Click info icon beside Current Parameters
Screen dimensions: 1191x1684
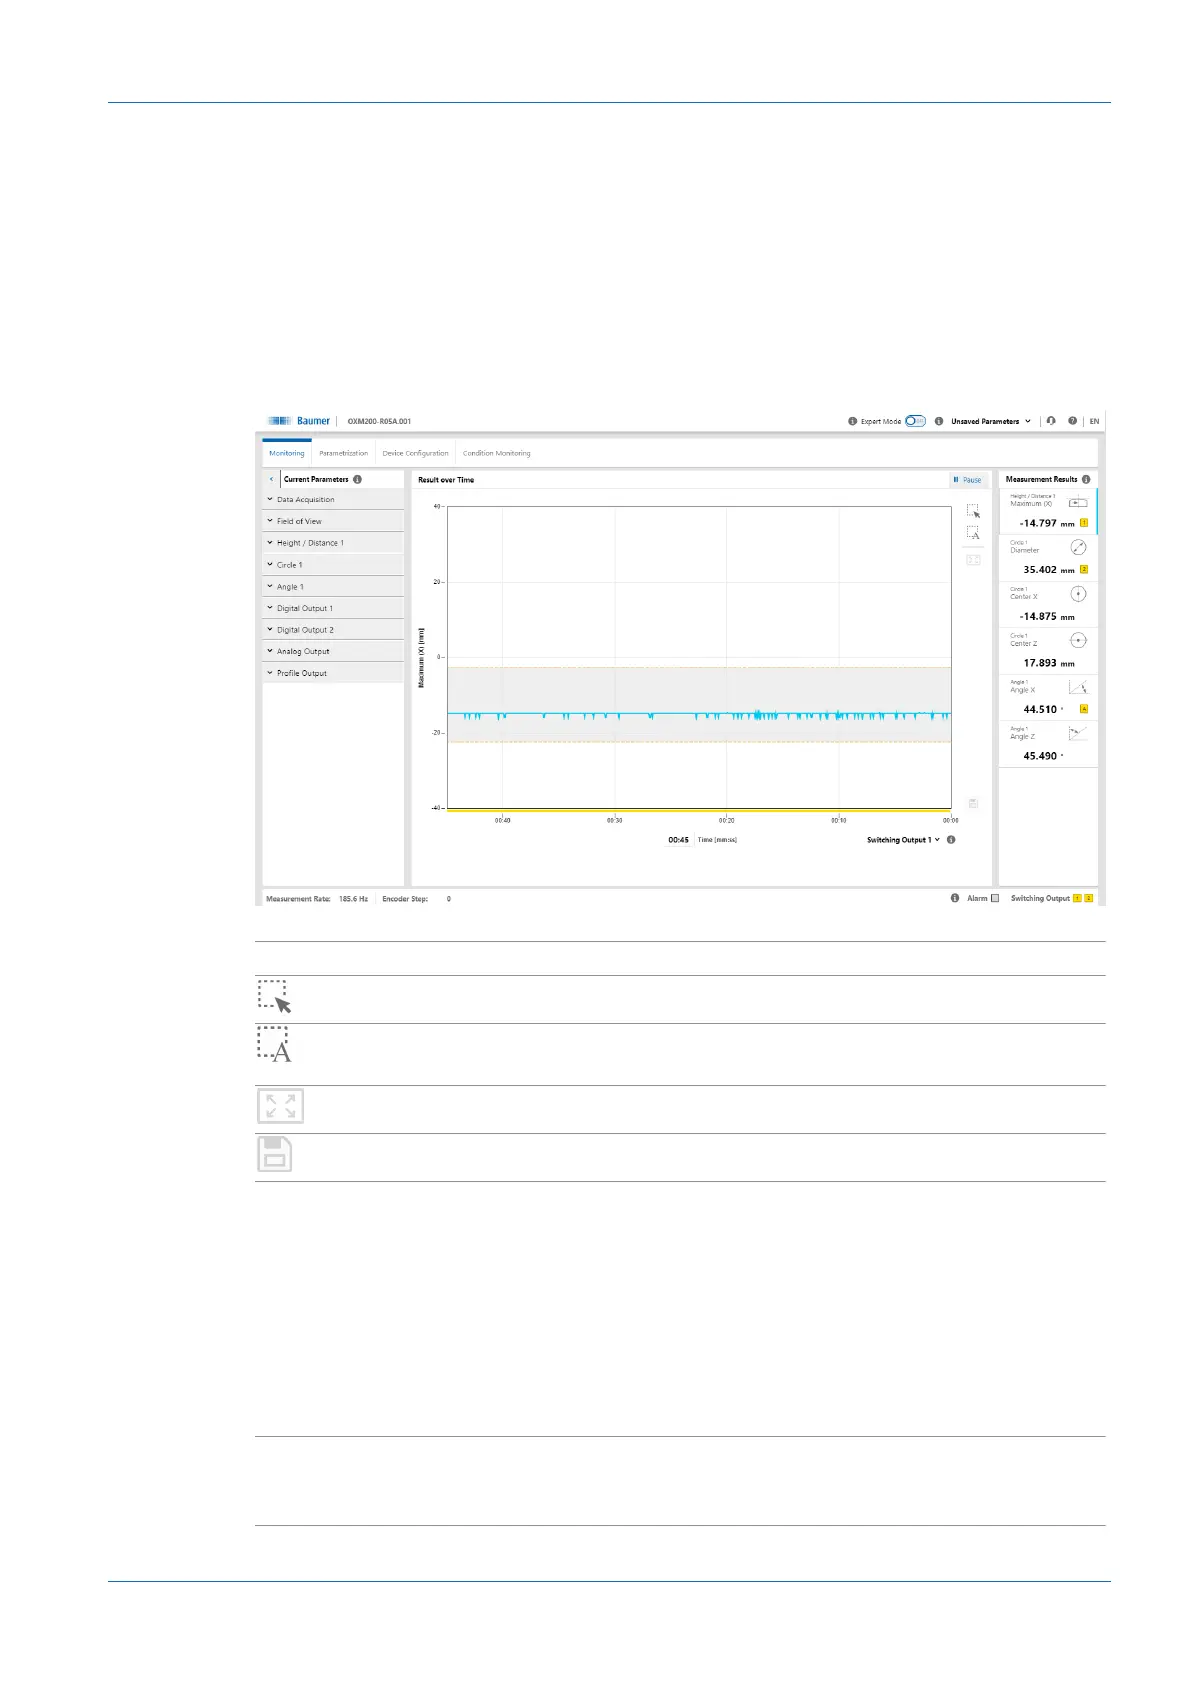[x=357, y=479]
